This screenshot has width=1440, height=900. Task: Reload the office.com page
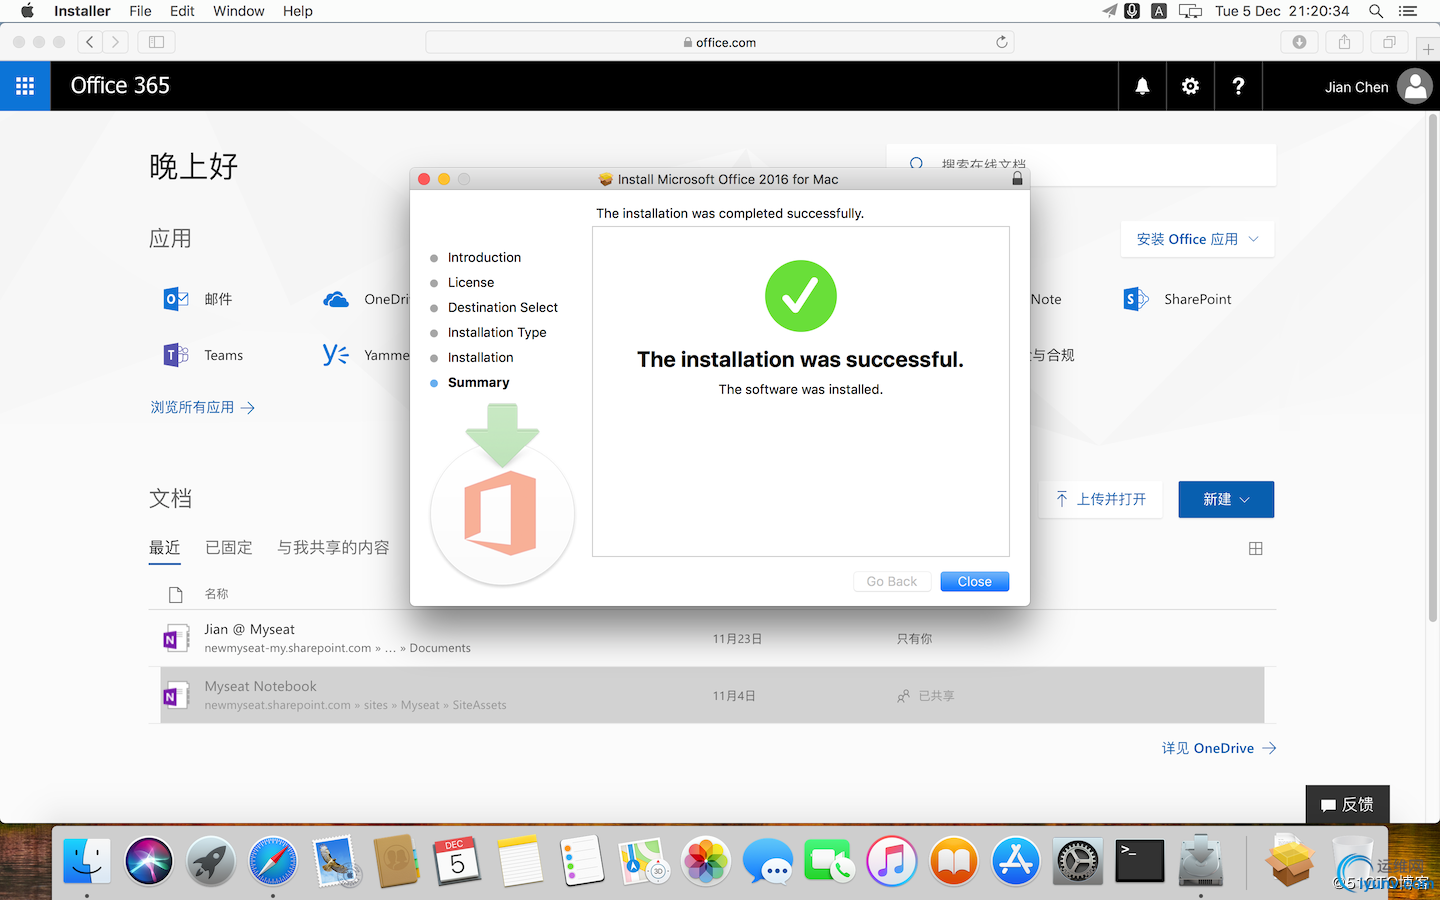tap(1001, 42)
